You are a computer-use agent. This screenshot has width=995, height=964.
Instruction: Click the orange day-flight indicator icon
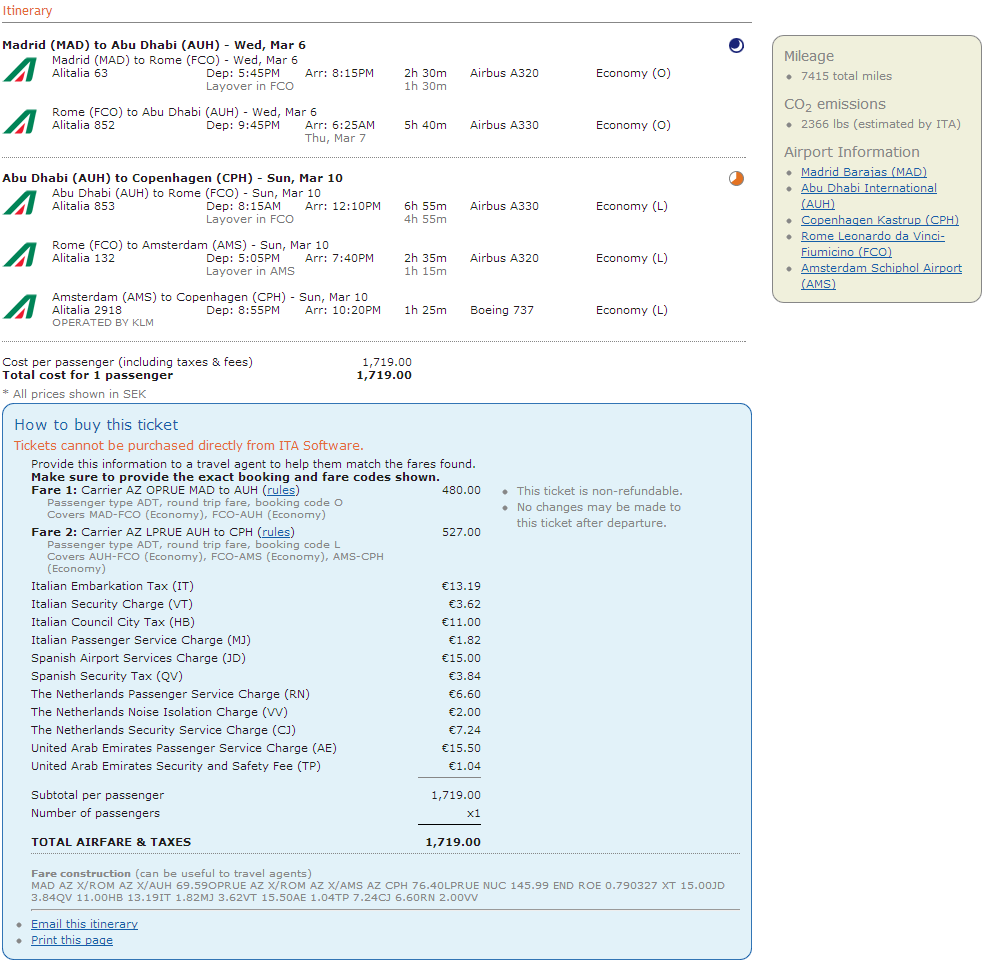click(736, 179)
